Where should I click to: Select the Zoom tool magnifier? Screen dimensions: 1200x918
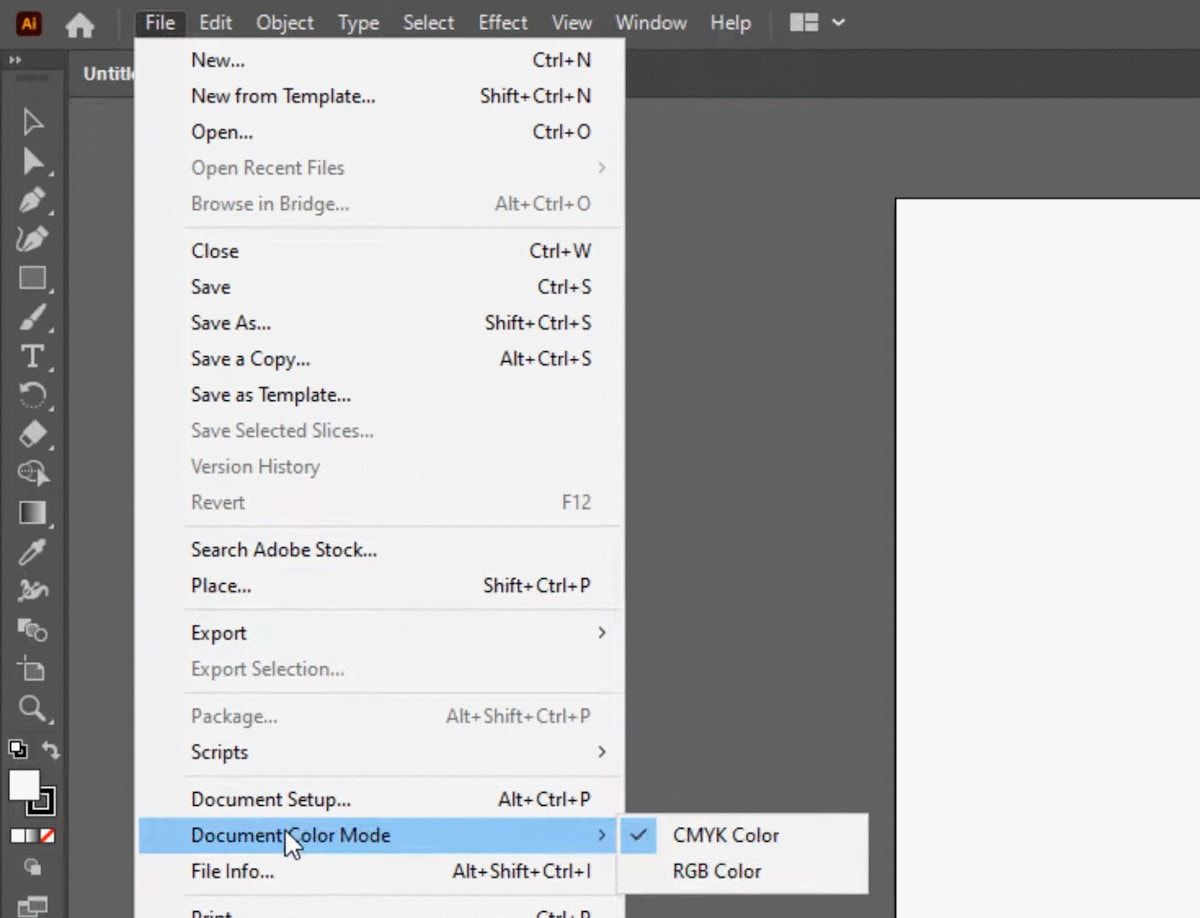[33, 709]
